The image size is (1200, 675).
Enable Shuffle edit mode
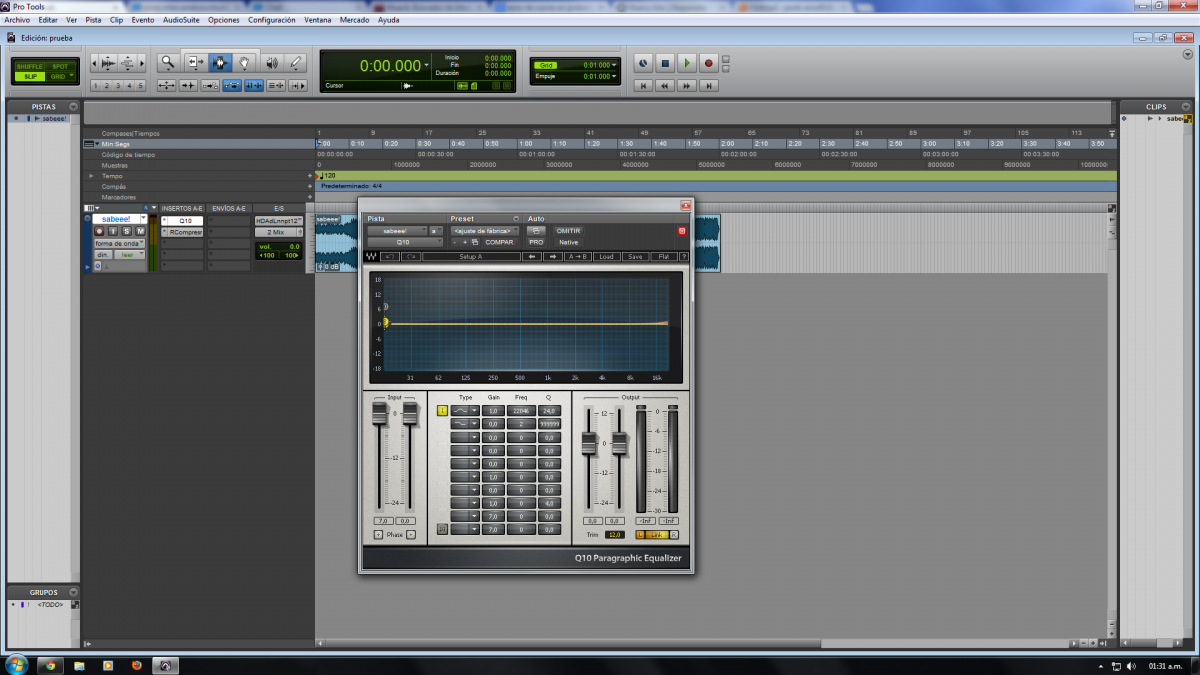click(x=29, y=66)
